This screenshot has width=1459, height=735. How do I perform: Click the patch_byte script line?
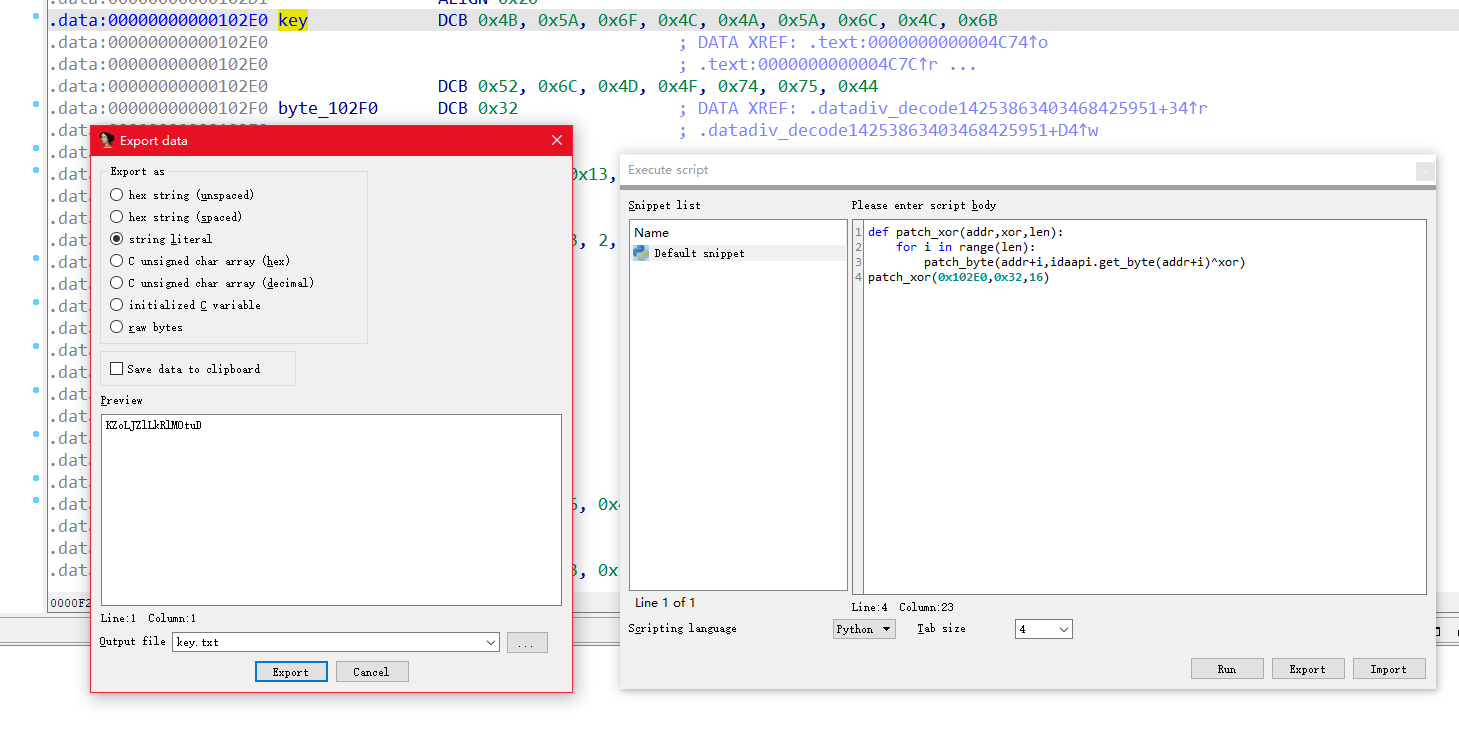[x=1084, y=262]
